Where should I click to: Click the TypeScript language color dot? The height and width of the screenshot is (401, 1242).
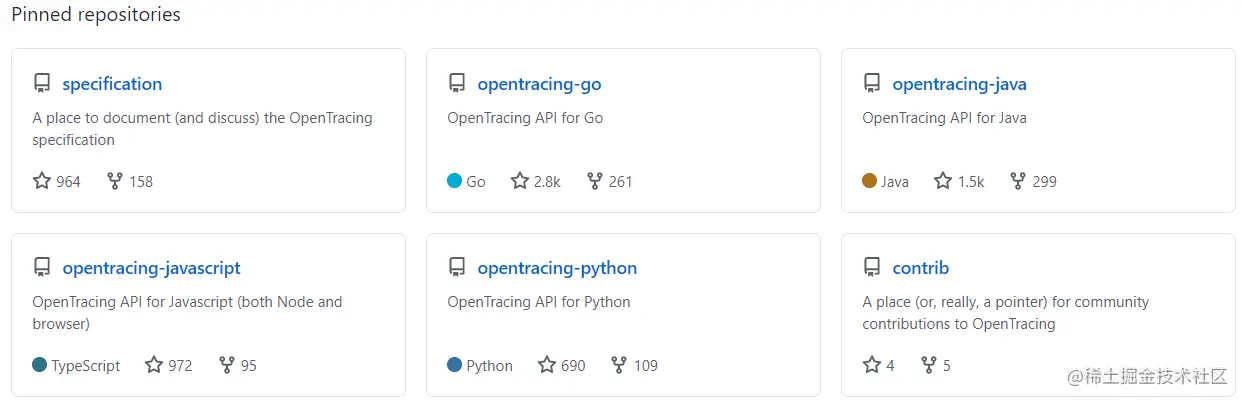40,365
